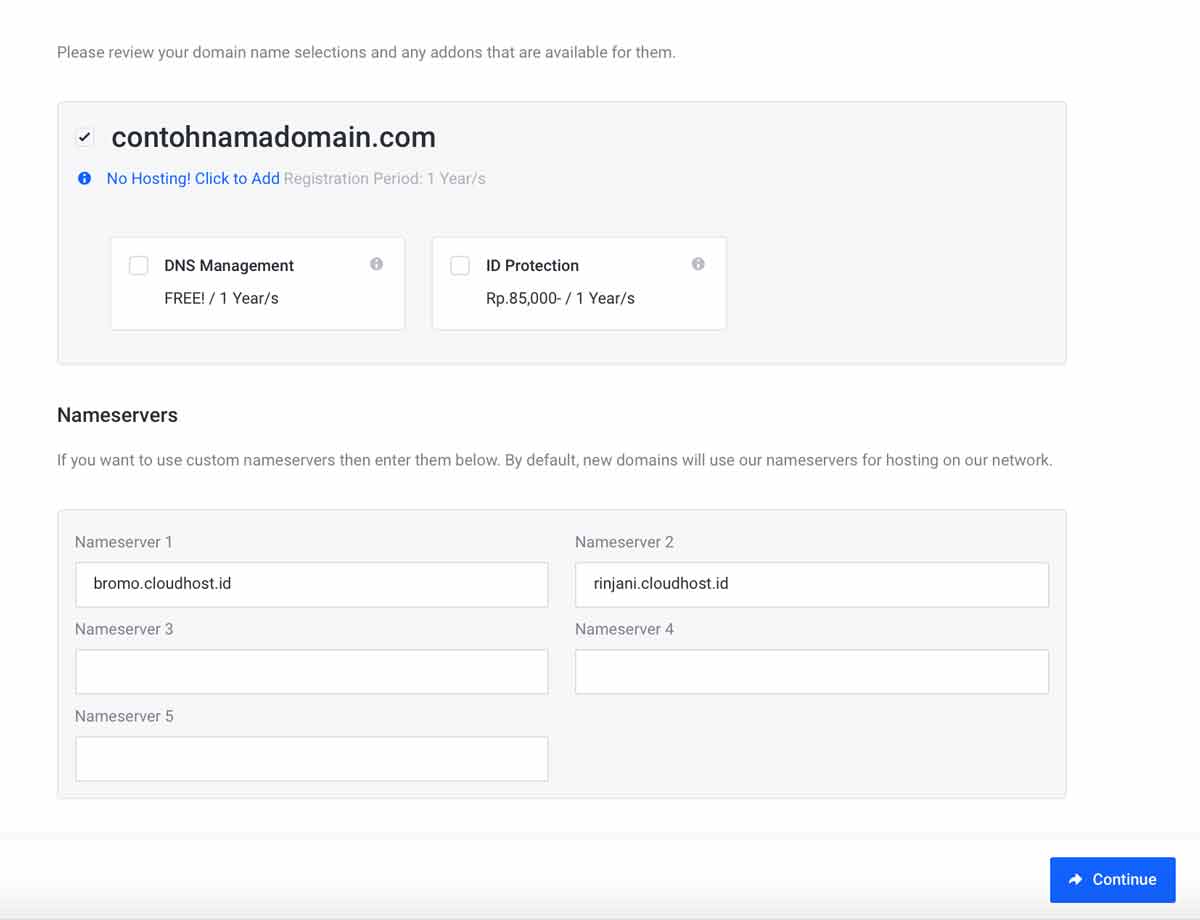Focus the empty Nameserver 3 field
The height and width of the screenshot is (920, 1200).
click(x=312, y=671)
